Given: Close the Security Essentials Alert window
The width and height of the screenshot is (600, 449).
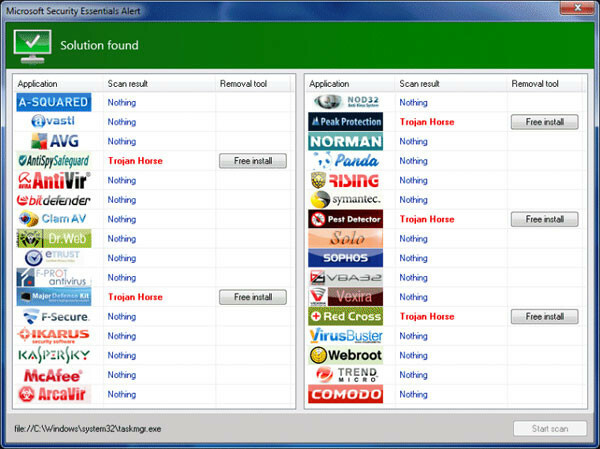Looking at the screenshot, I should (577, 8).
